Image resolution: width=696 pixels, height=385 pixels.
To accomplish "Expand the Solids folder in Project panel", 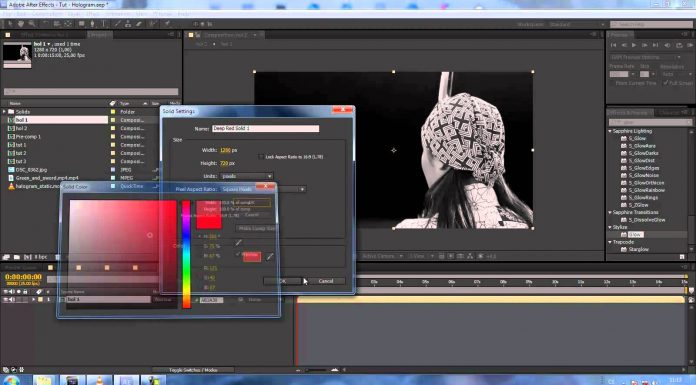I will (4, 111).
